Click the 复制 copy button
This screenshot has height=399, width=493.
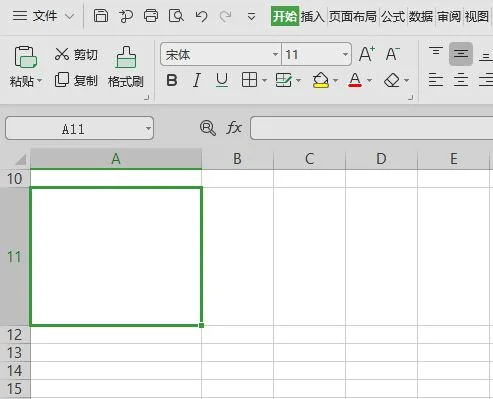[76, 80]
